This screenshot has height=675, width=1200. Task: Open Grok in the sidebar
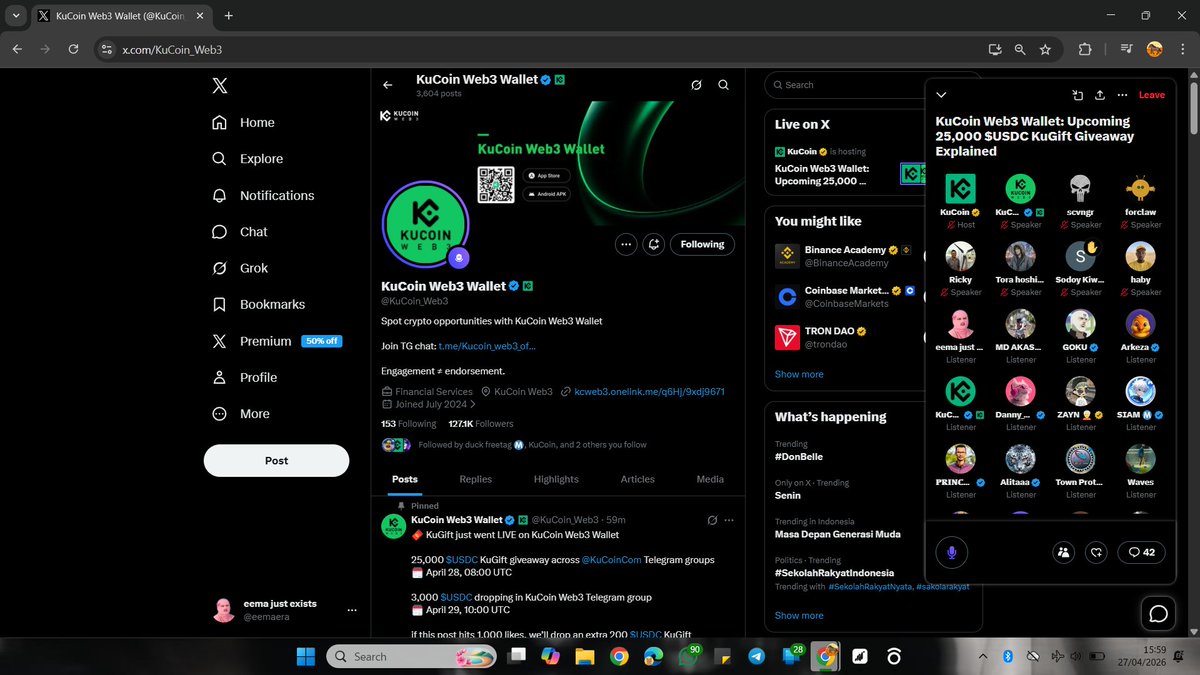pyautogui.click(x=240, y=268)
